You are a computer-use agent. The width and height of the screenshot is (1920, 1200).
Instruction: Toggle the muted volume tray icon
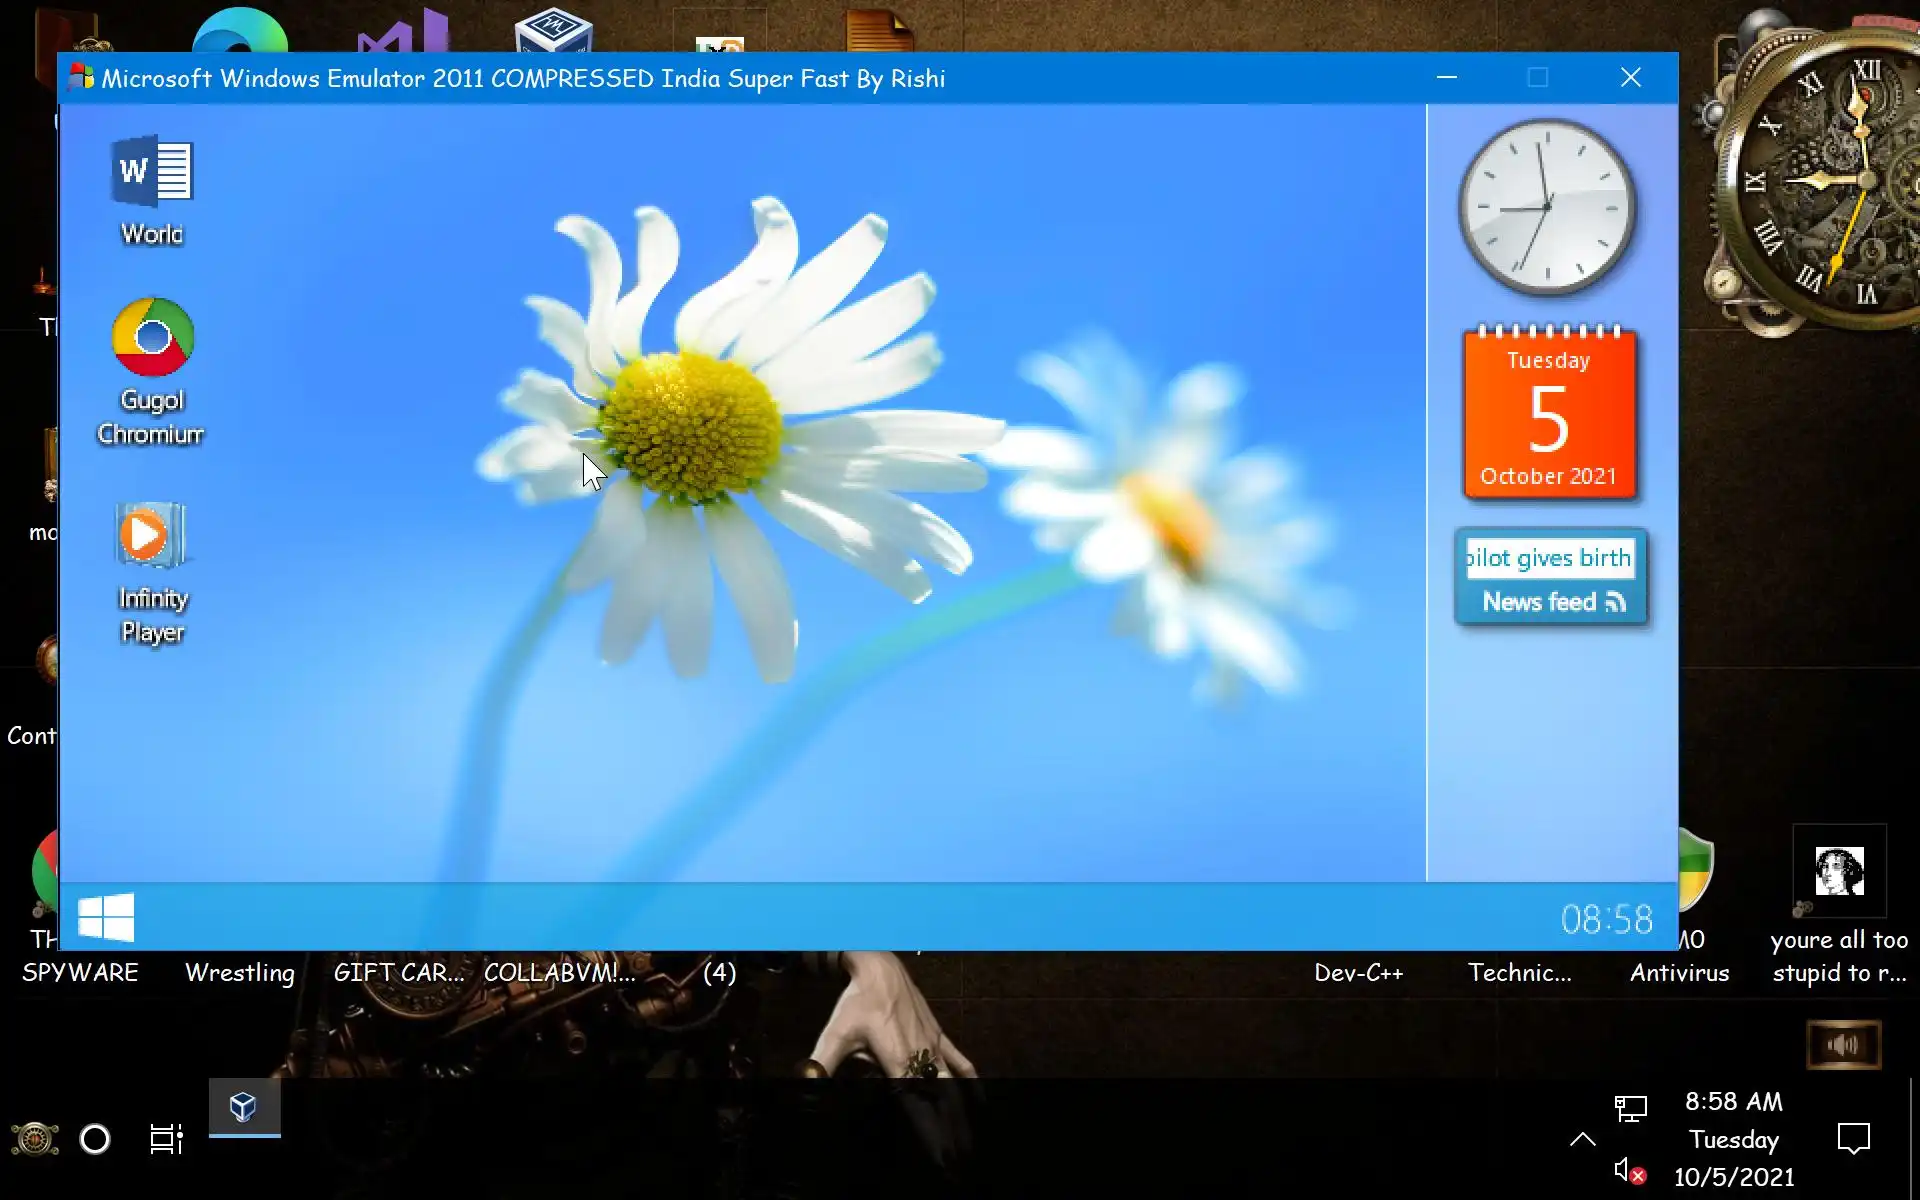click(x=1629, y=1171)
